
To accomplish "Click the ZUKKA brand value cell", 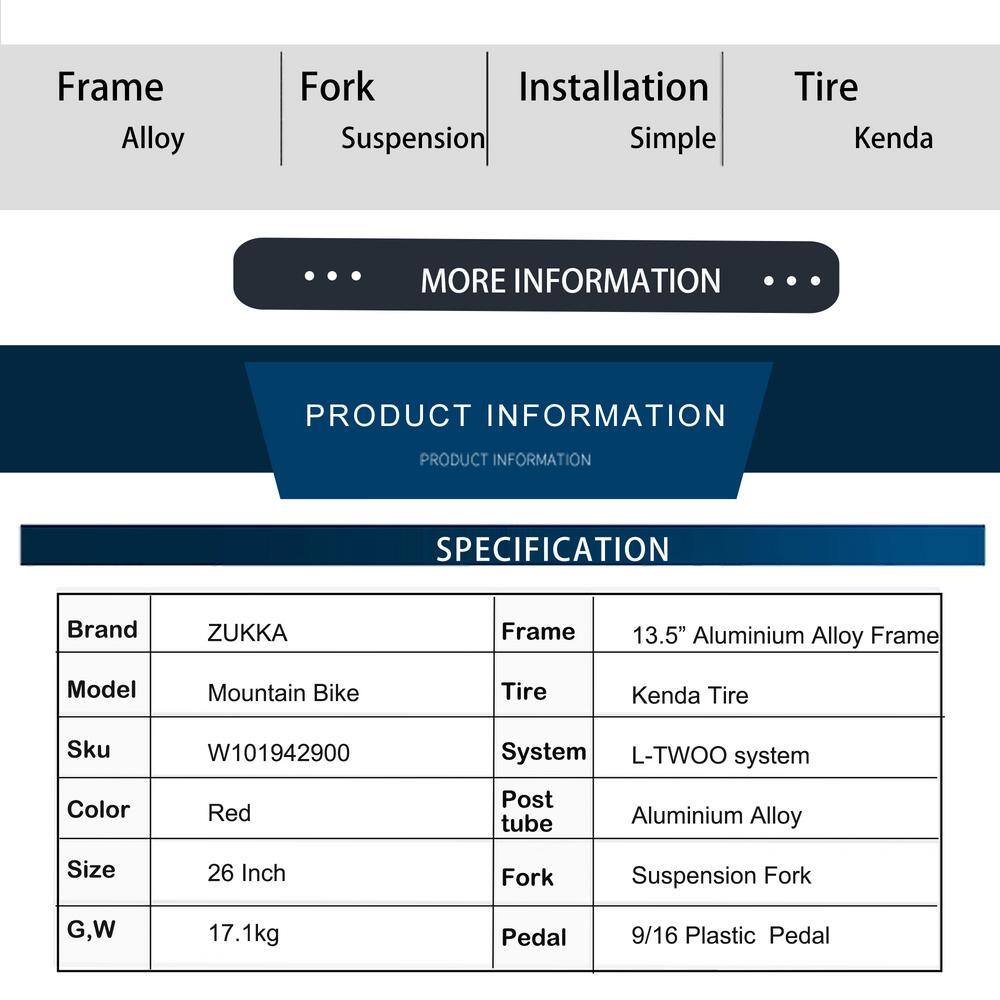I will tap(322, 624).
